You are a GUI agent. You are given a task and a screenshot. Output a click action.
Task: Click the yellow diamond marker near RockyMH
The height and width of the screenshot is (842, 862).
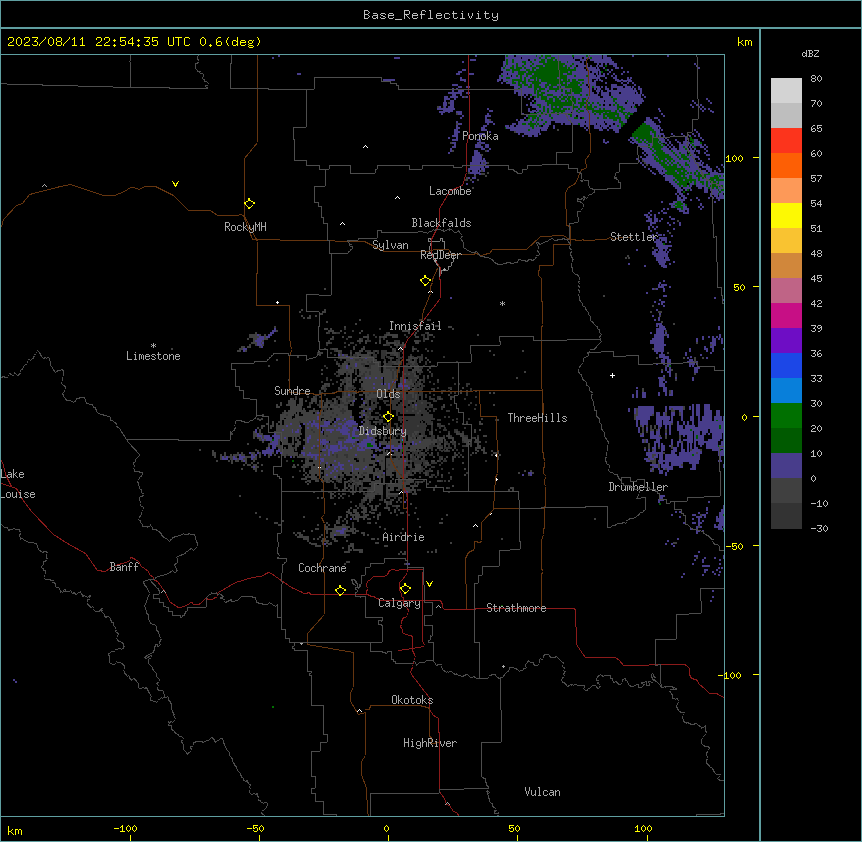click(250, 204)
